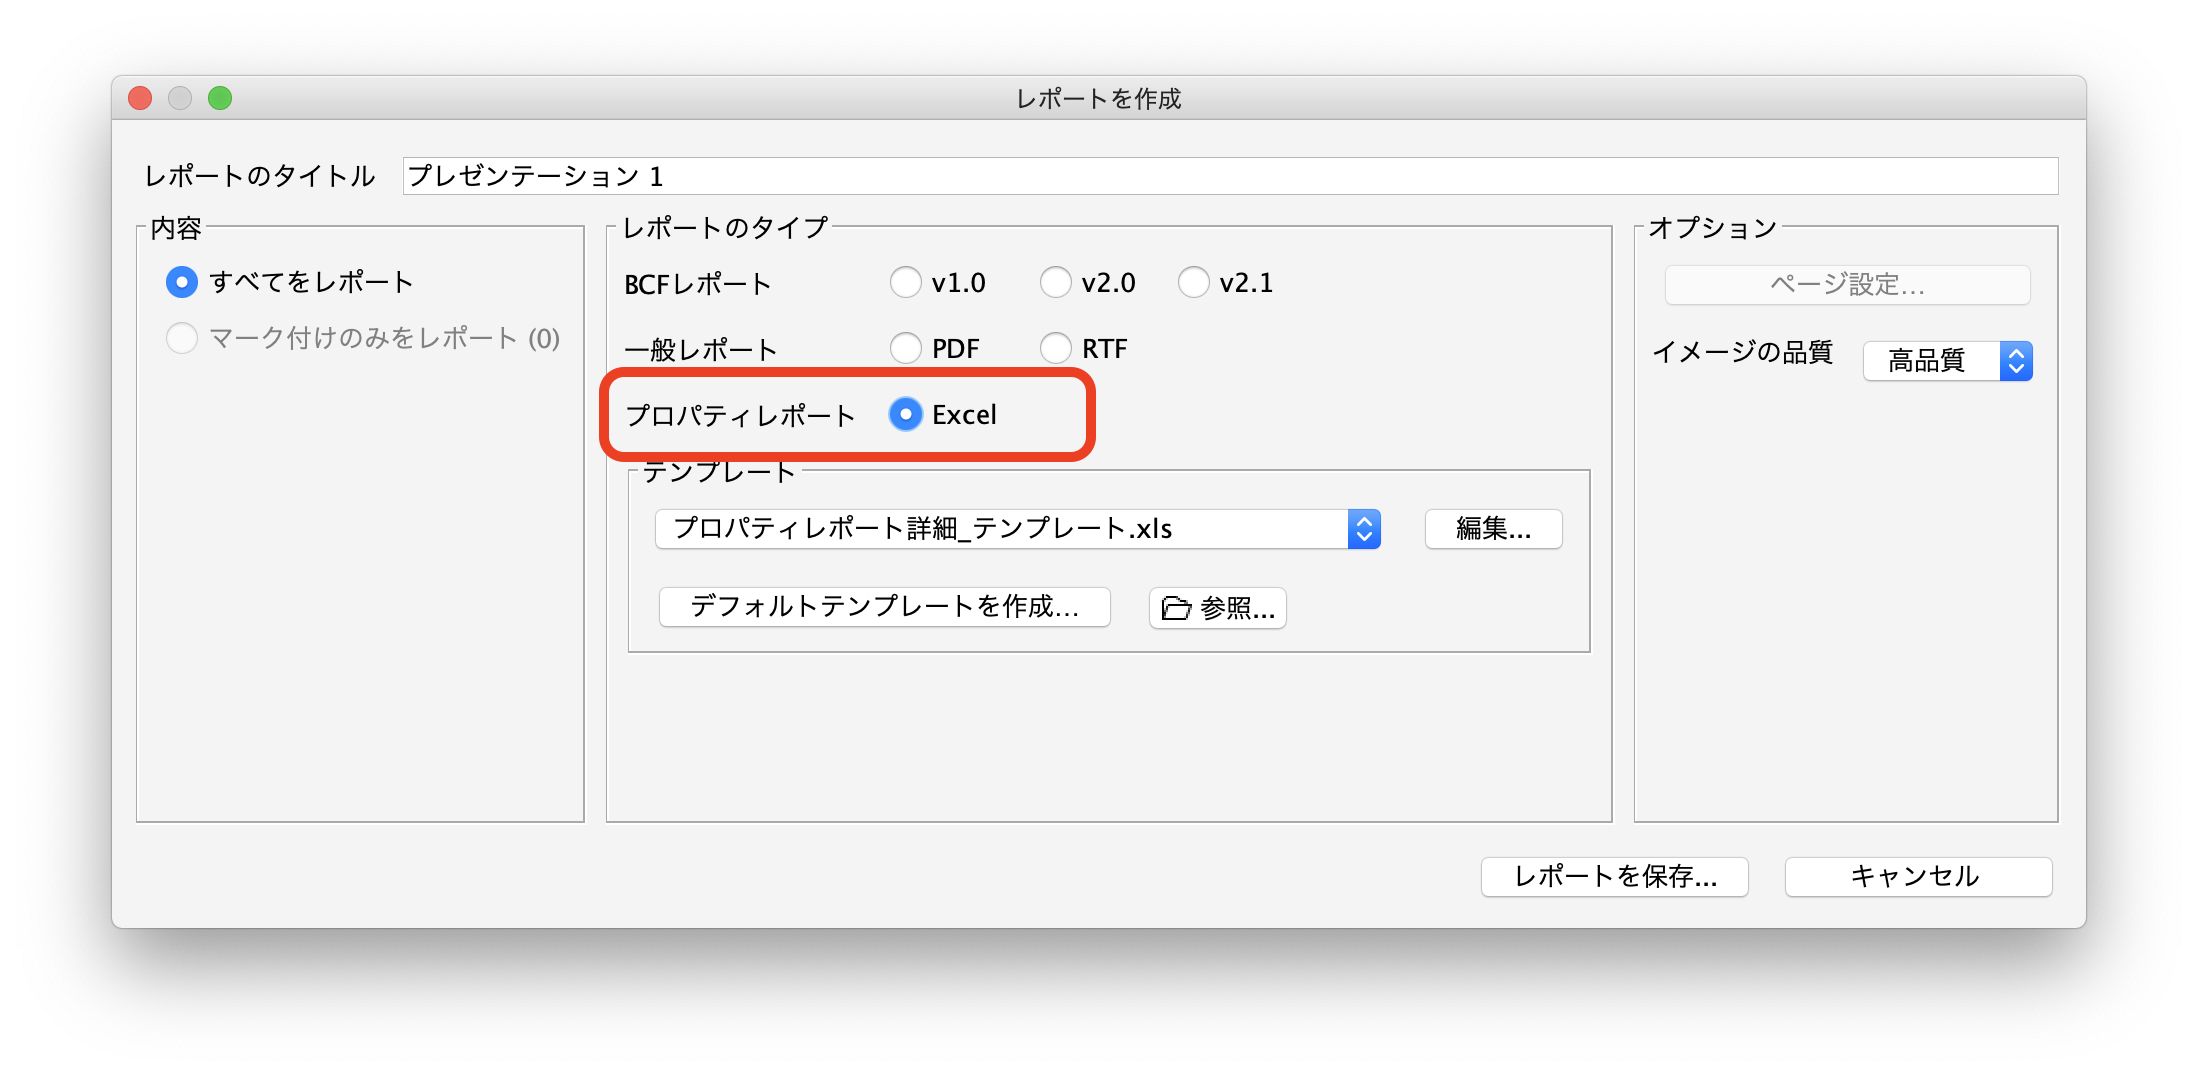Image resolution: width=2198 pixels, height=1076 pixels.
Task: Open the template file dropdown
Action: (1018, 529)
